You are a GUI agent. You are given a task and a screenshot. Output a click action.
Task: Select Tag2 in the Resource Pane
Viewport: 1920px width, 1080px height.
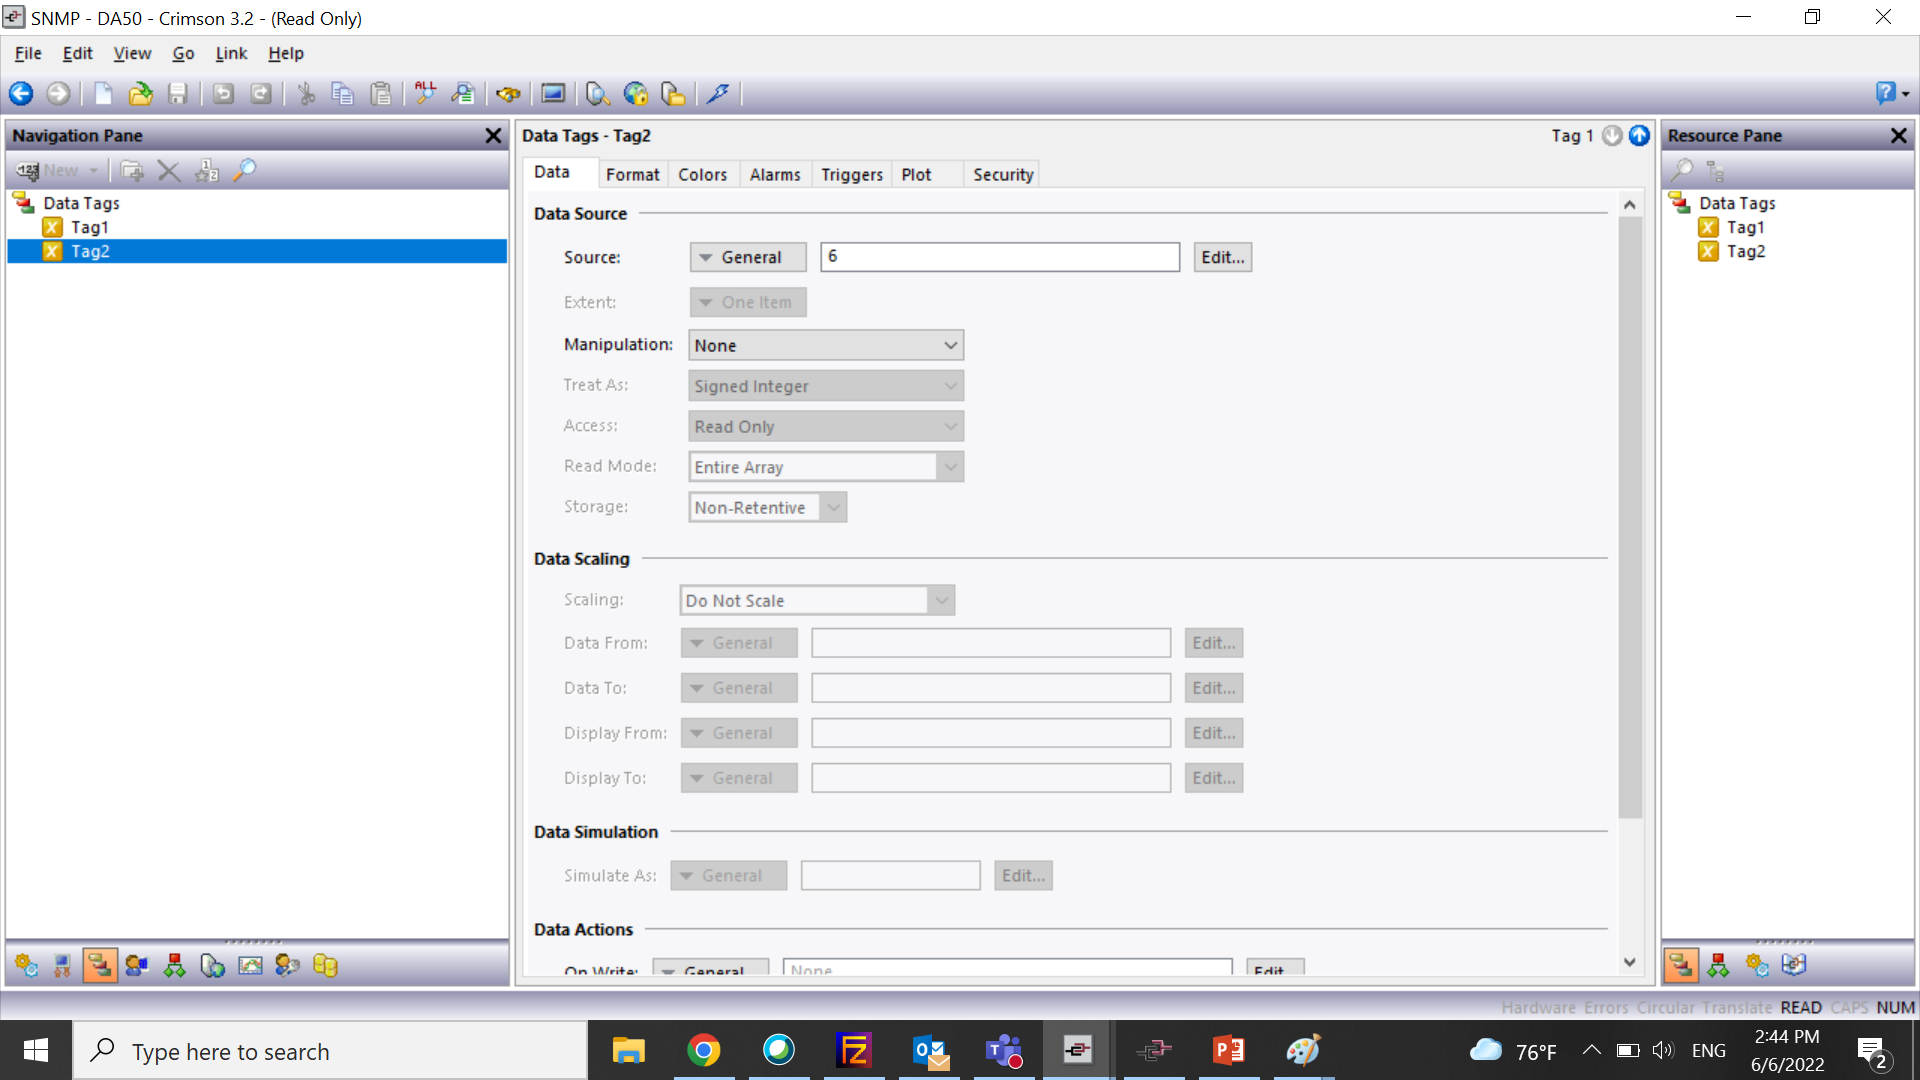click(x=1745, y=251)
